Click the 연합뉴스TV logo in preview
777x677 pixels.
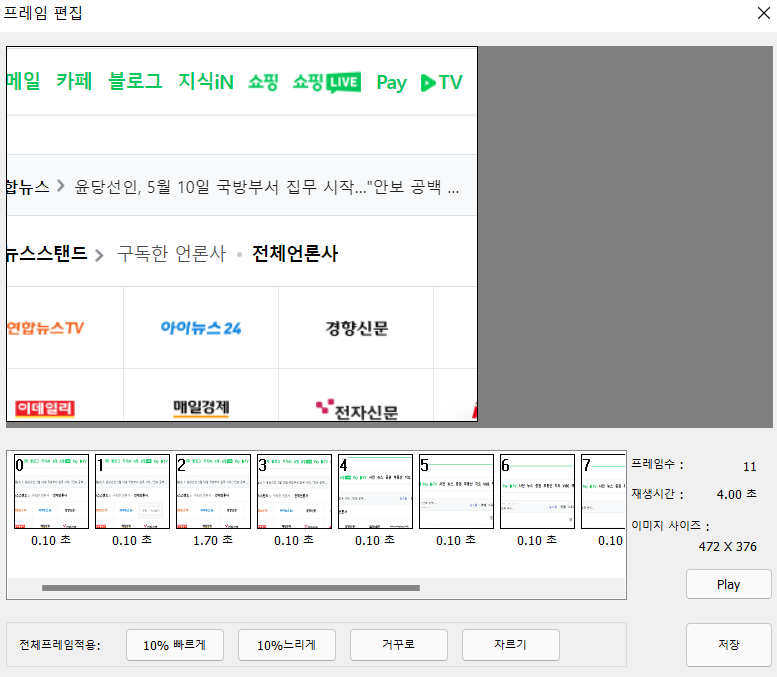pyautogui.click(x=45, y=328)
